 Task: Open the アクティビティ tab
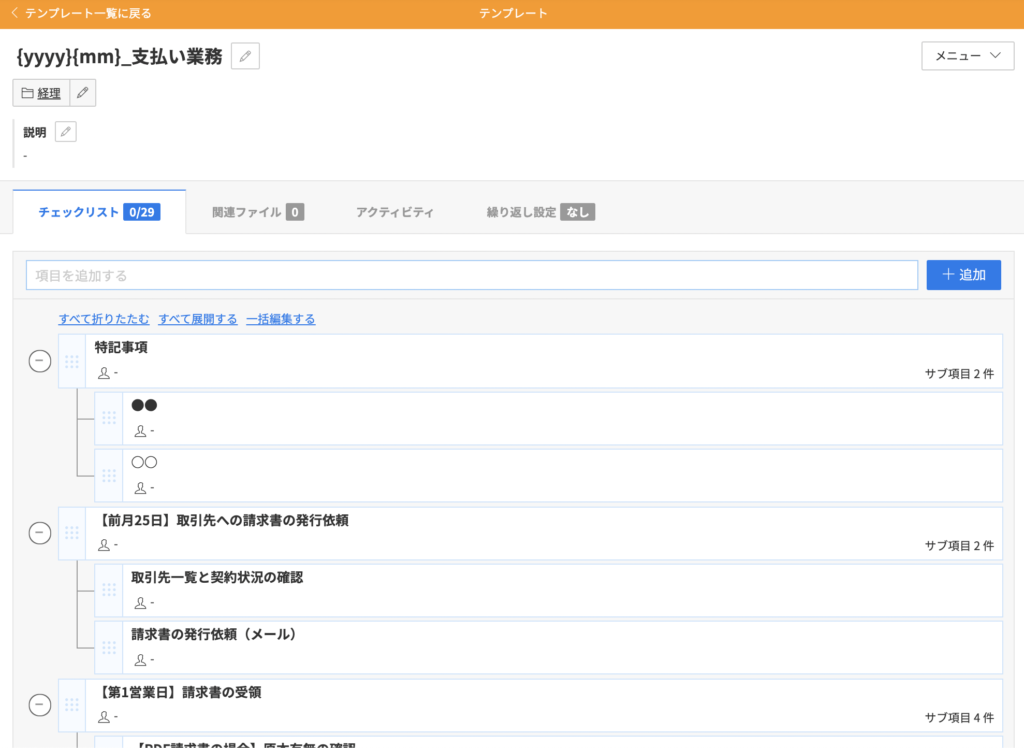tap(395, 212)
